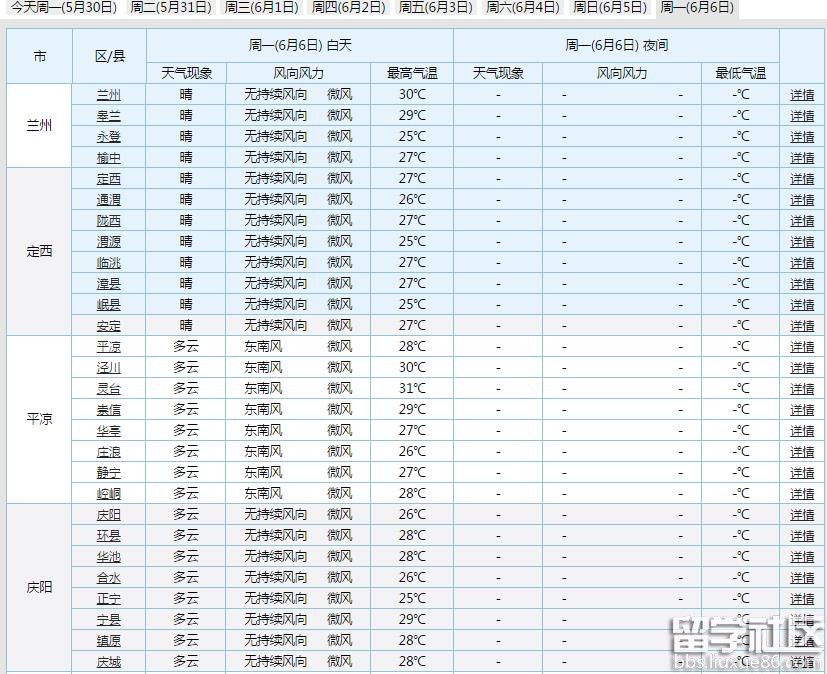
Task: Click 详情 in the 岷县 row
Action: 802,305
